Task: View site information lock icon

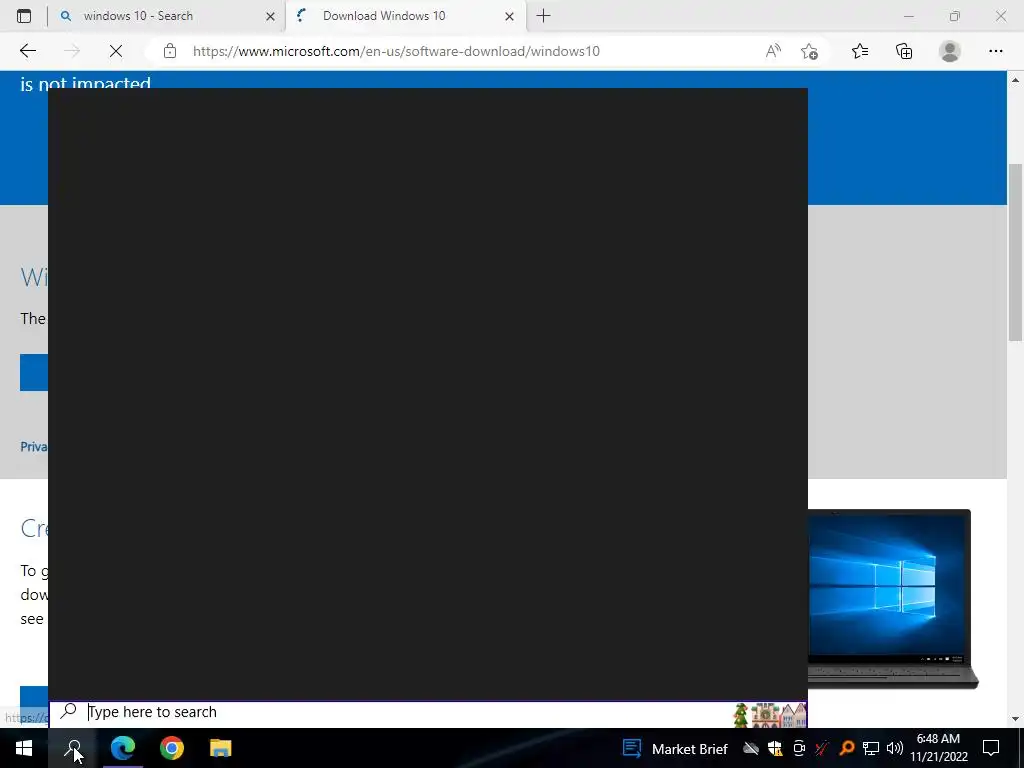Action: [x=170, y=51]
